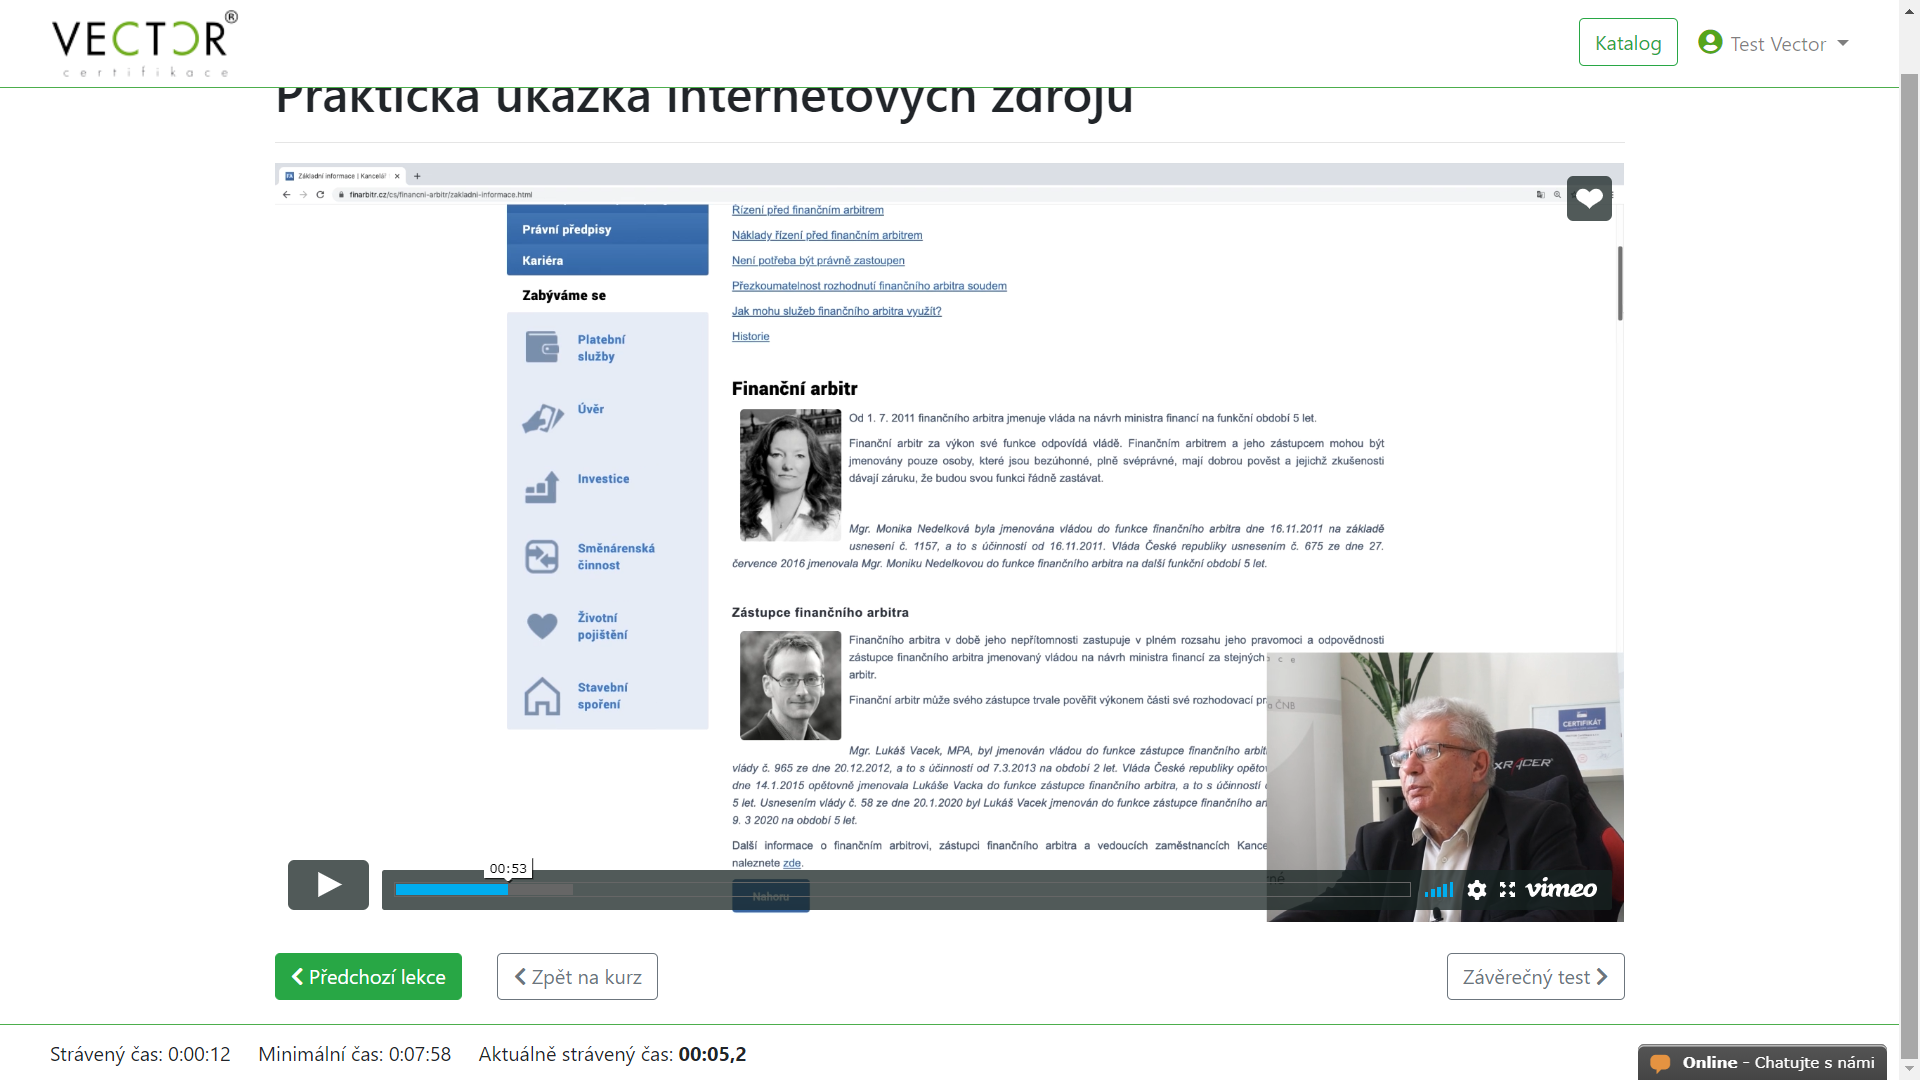Click the Investice label

point(603,479)
